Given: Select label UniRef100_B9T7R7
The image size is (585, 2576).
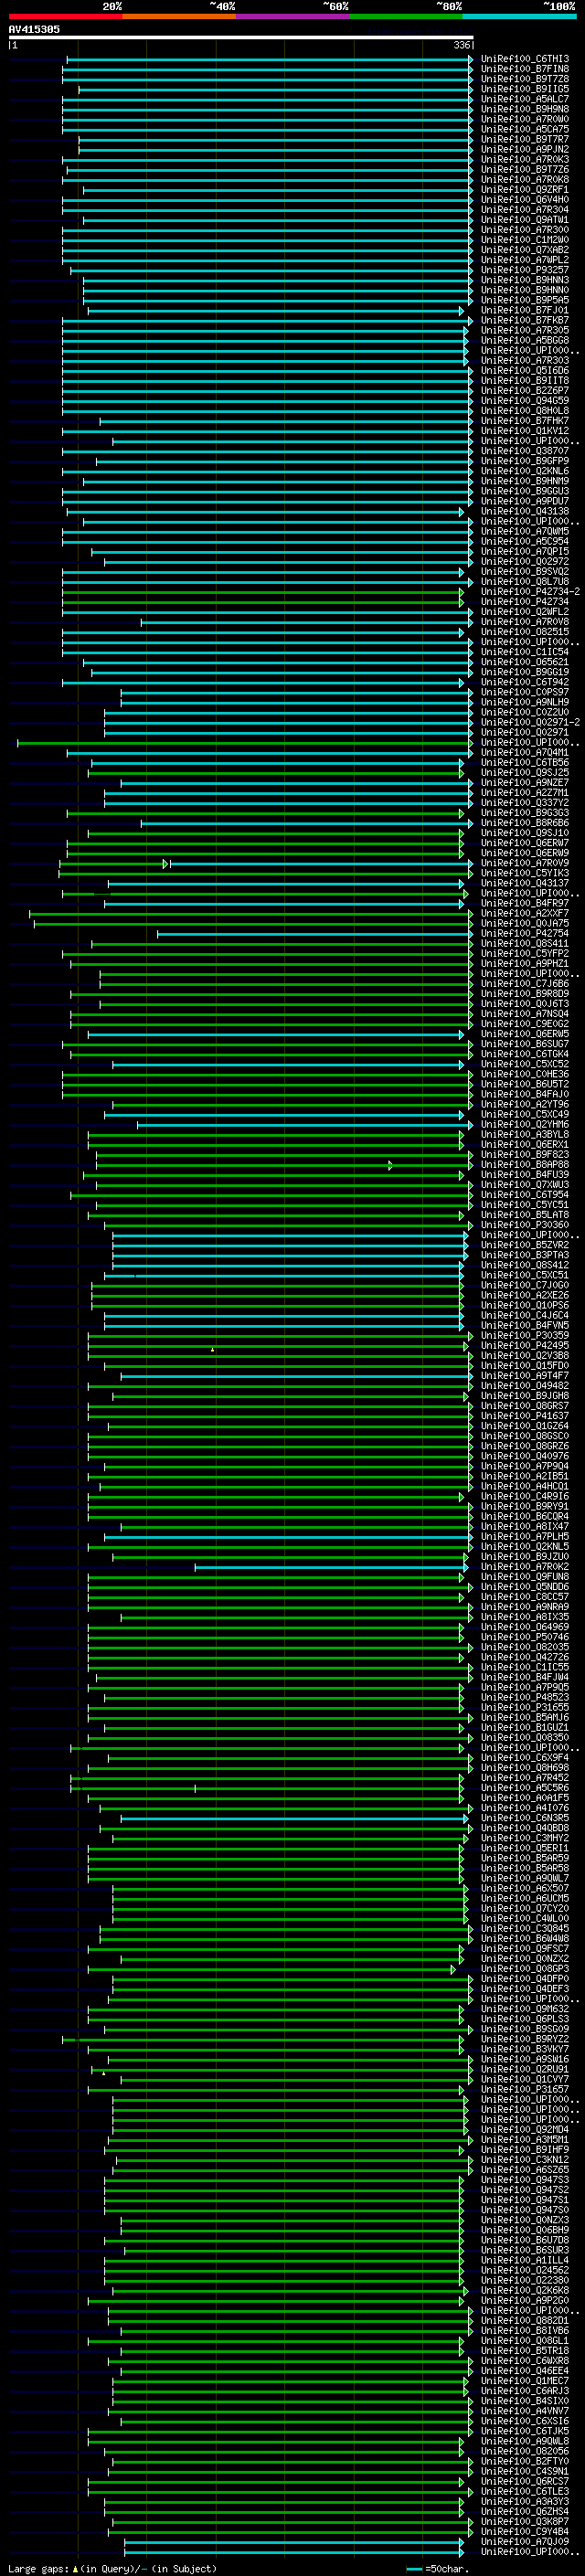Looking at the screenshot, I should point(525,139).
